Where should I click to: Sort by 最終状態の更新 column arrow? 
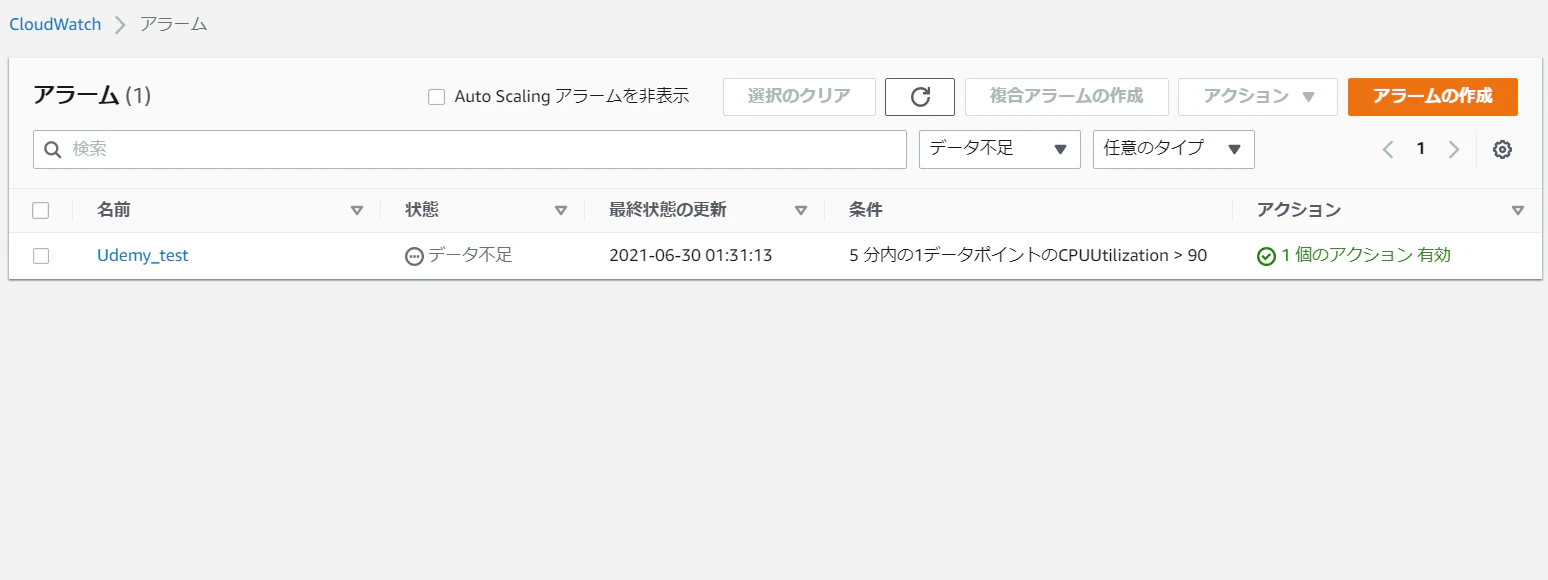(801, 211)
